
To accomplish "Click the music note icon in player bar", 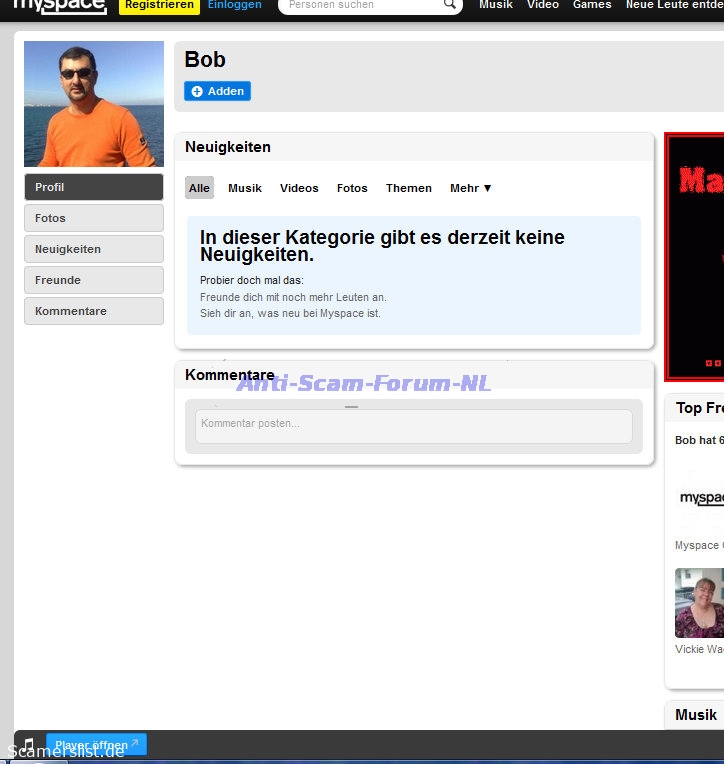I will [28, 745].
